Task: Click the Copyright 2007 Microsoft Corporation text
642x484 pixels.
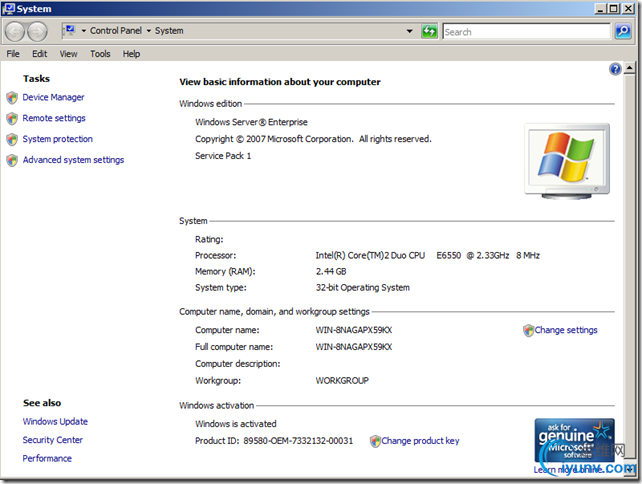Action: click(313, 139)
